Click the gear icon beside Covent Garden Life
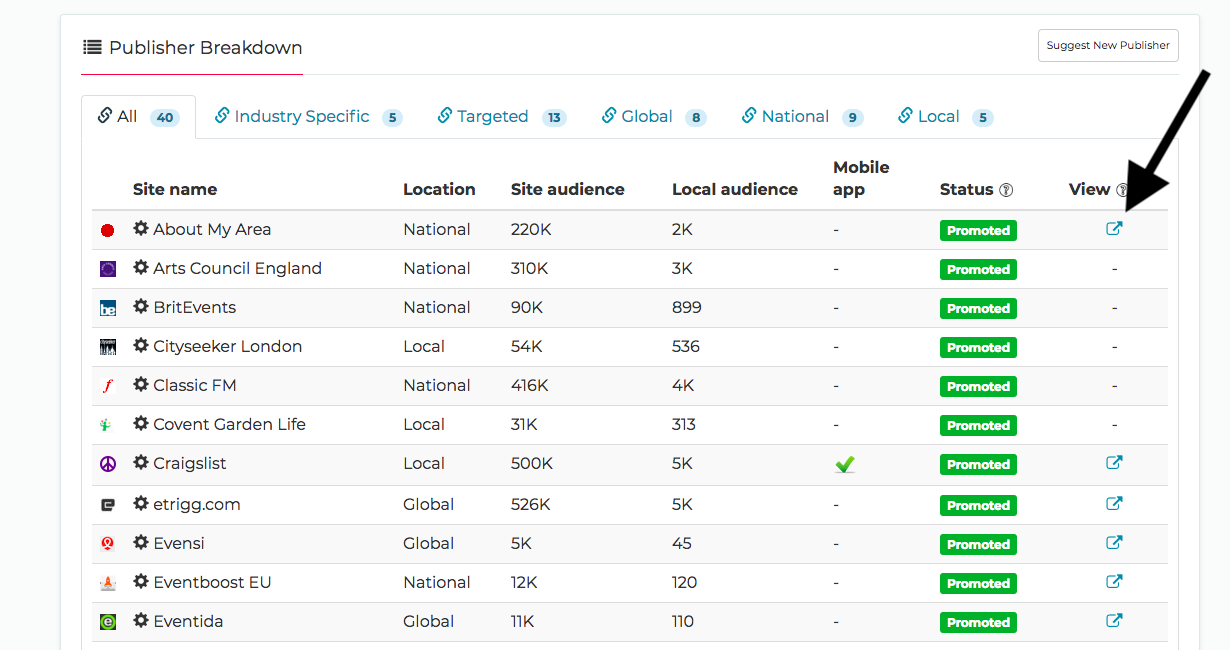Viewport: 1230px width, 650px height. pos(141,424)
